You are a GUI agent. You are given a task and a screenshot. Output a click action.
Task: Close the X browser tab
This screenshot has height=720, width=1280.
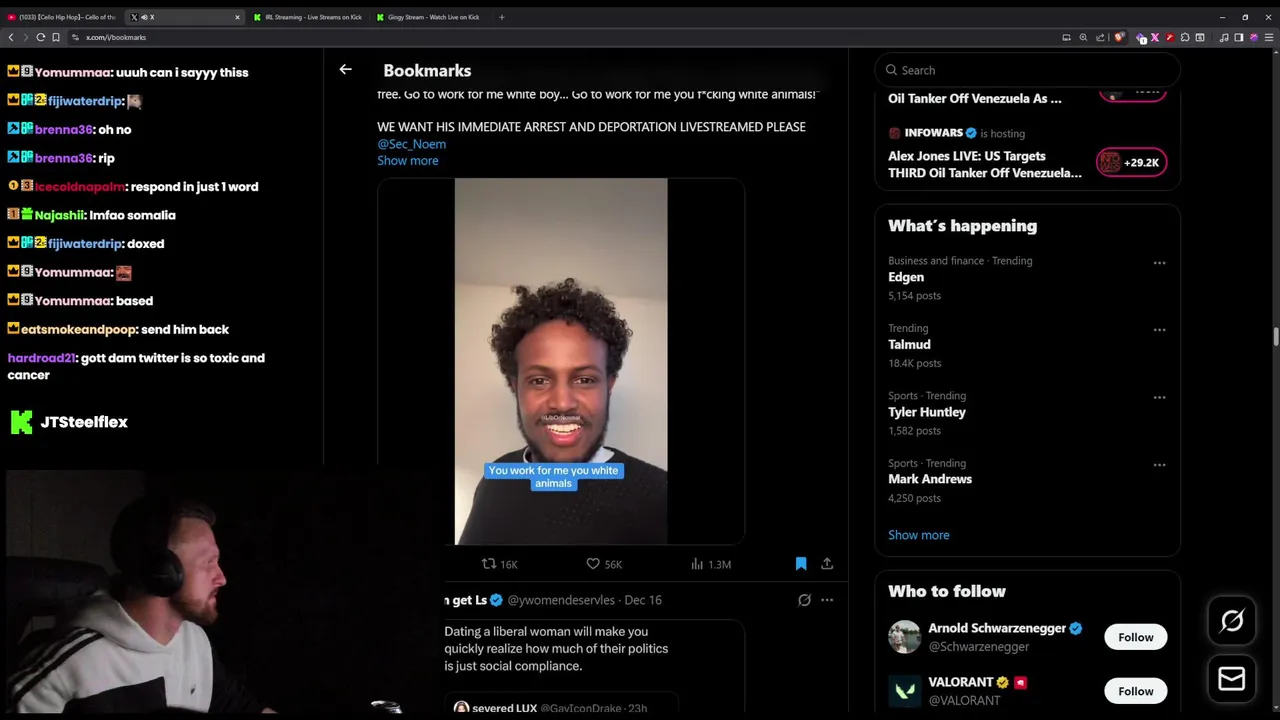pos(237,17)
